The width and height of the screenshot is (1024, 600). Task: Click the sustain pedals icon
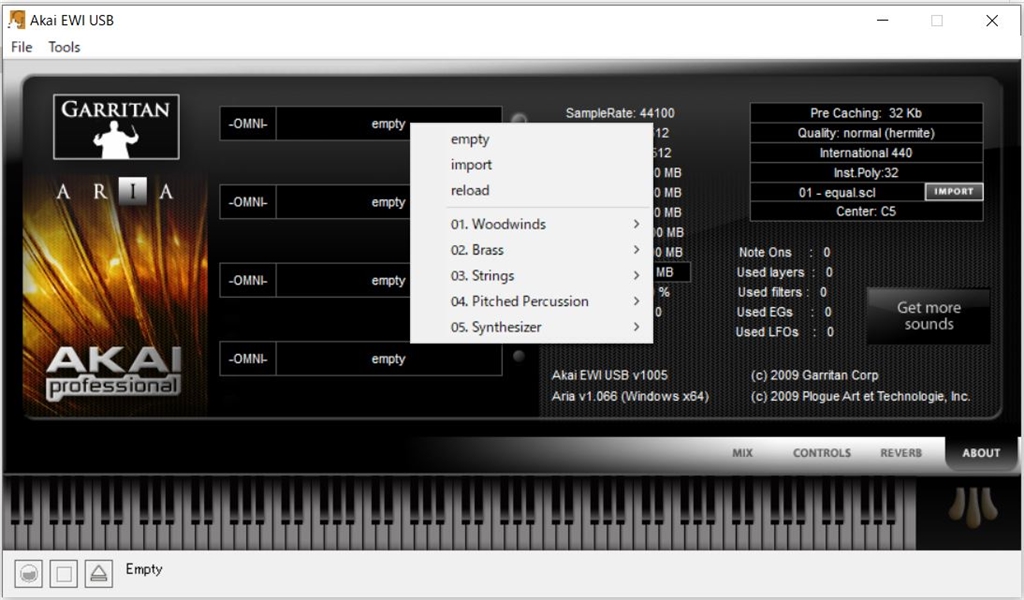coord(971,507)
